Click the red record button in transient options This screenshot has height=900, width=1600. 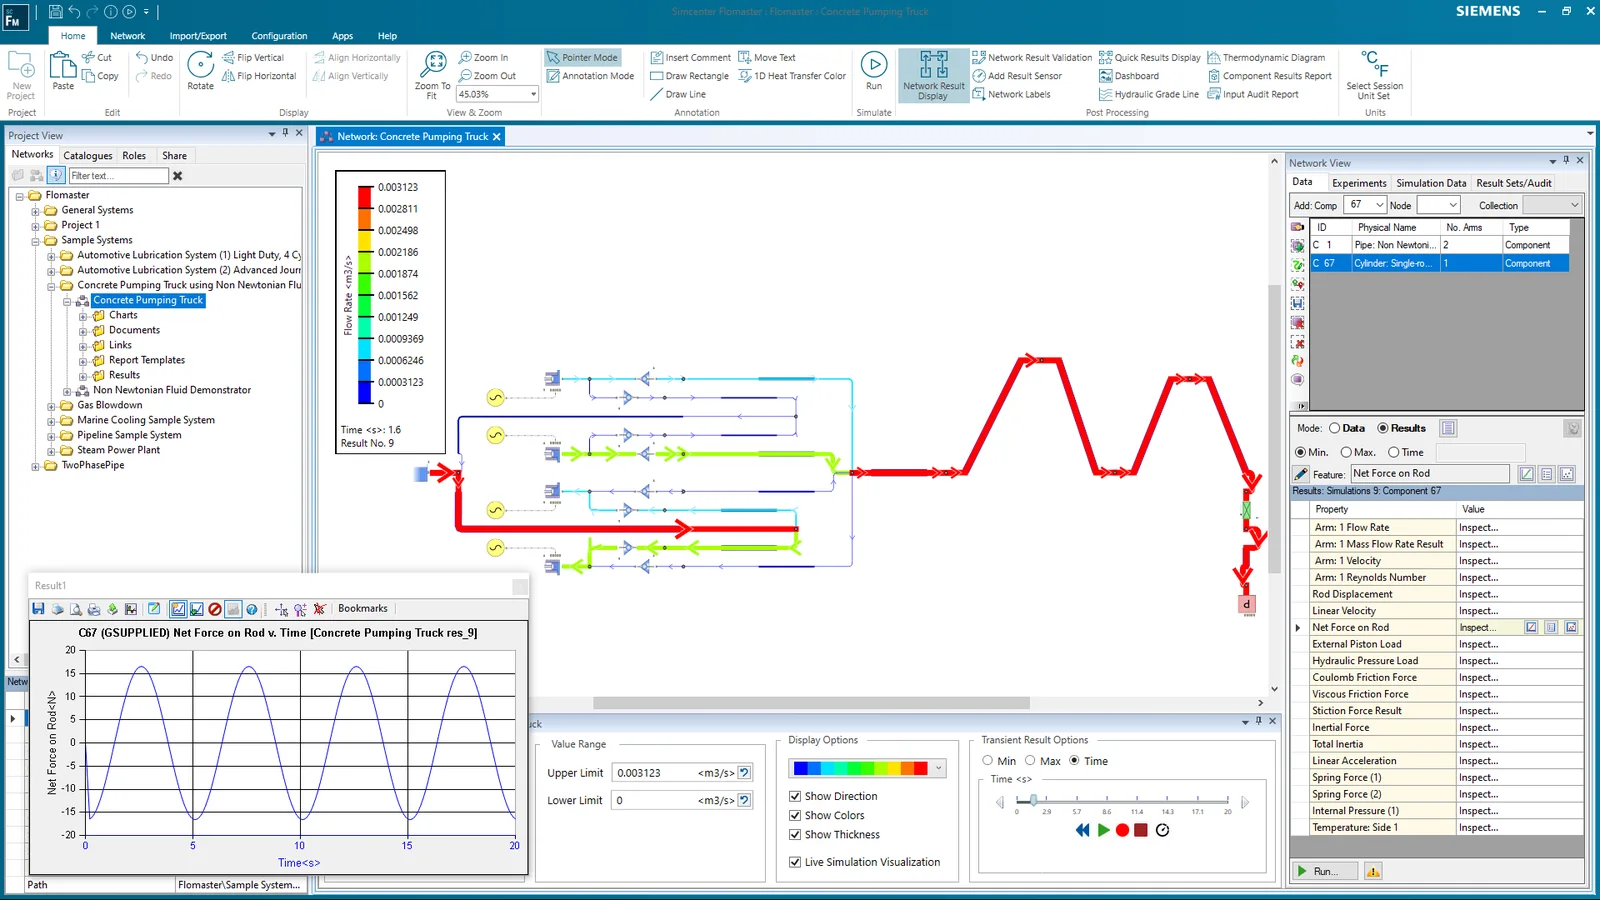(x=1122, y=830)
